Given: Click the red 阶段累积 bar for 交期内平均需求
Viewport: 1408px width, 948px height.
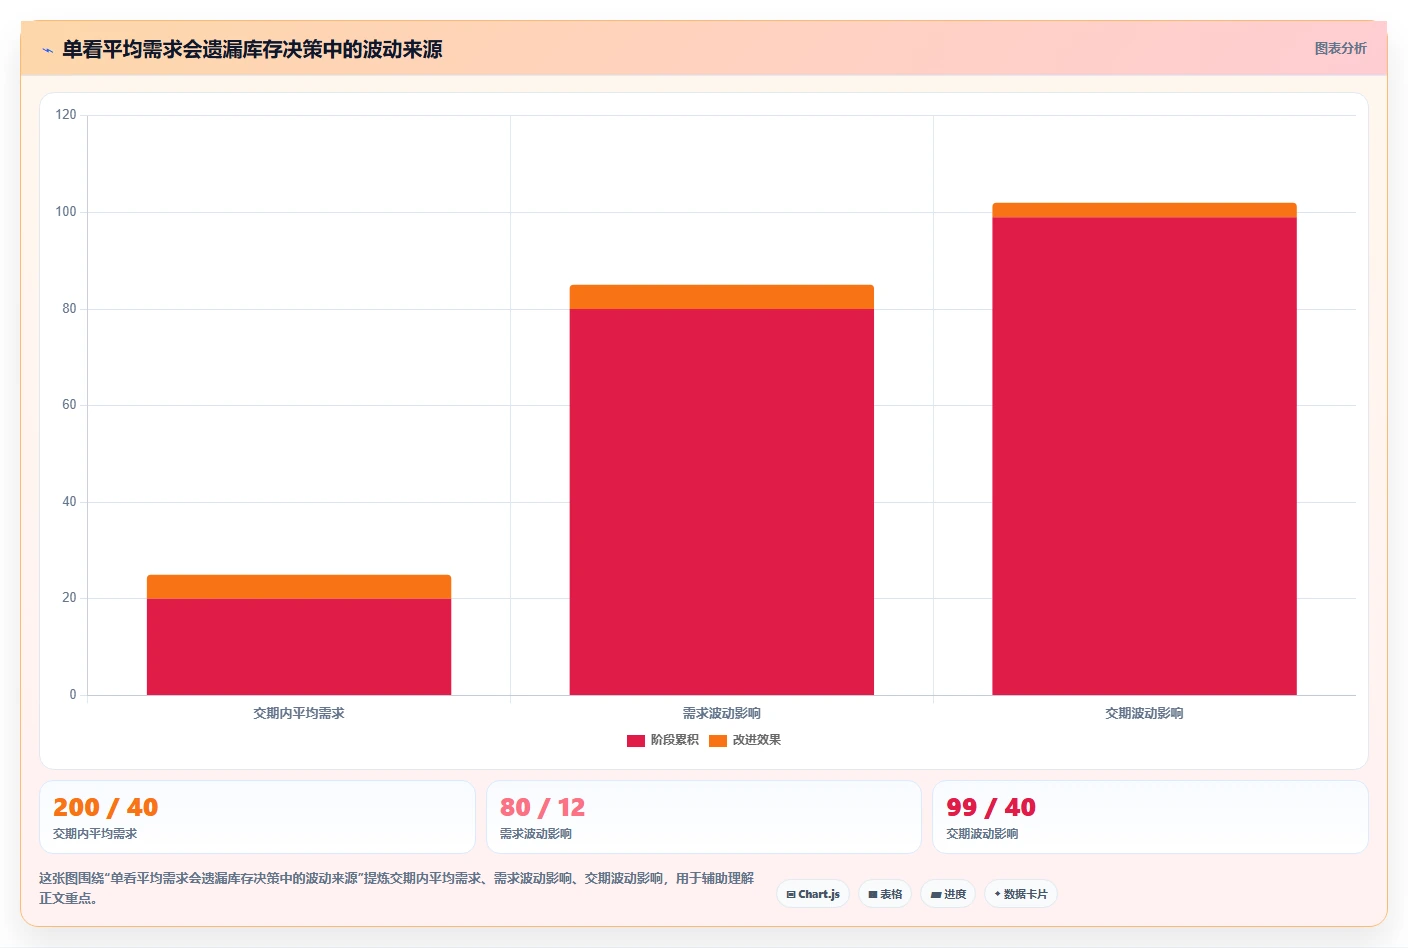Looking at the screenshot, I should pos(299,646).
